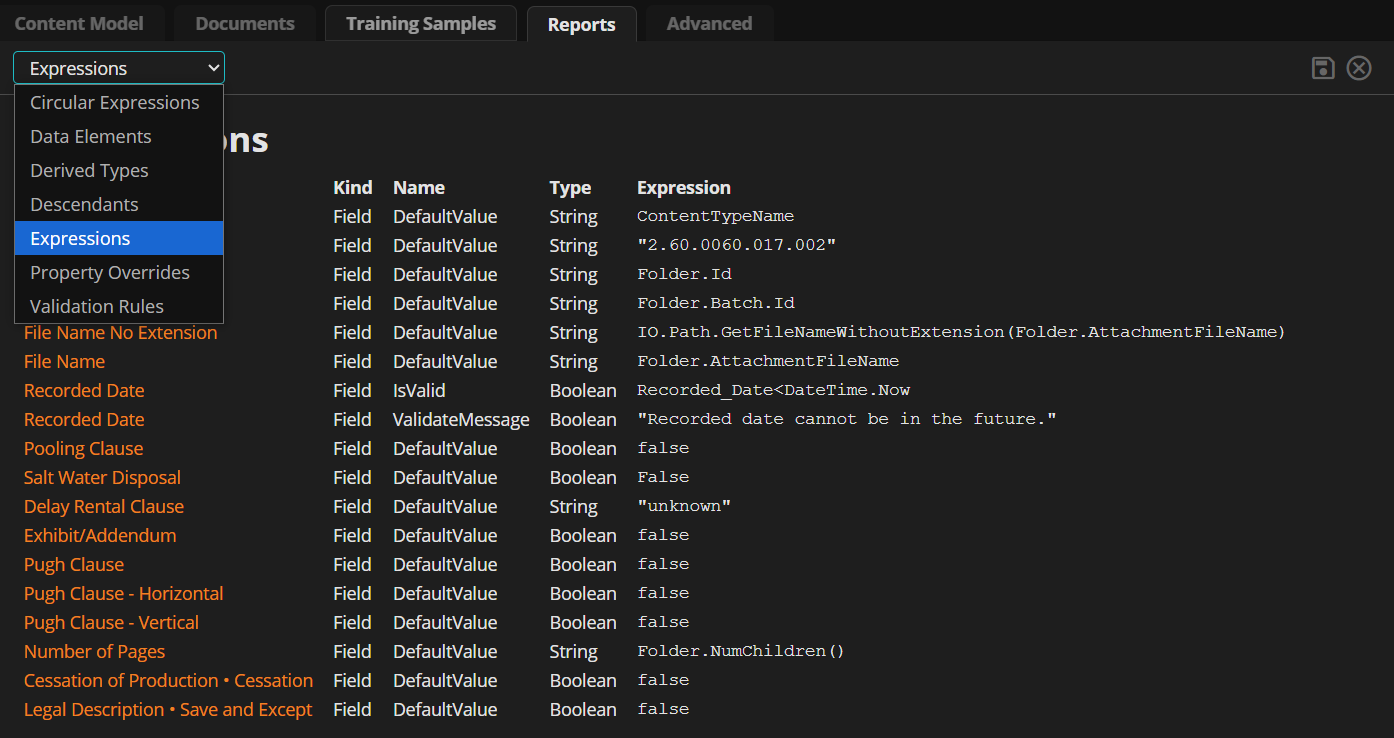
Task: Open Legal Description • Save and Except link
Action: click(168, 710)
